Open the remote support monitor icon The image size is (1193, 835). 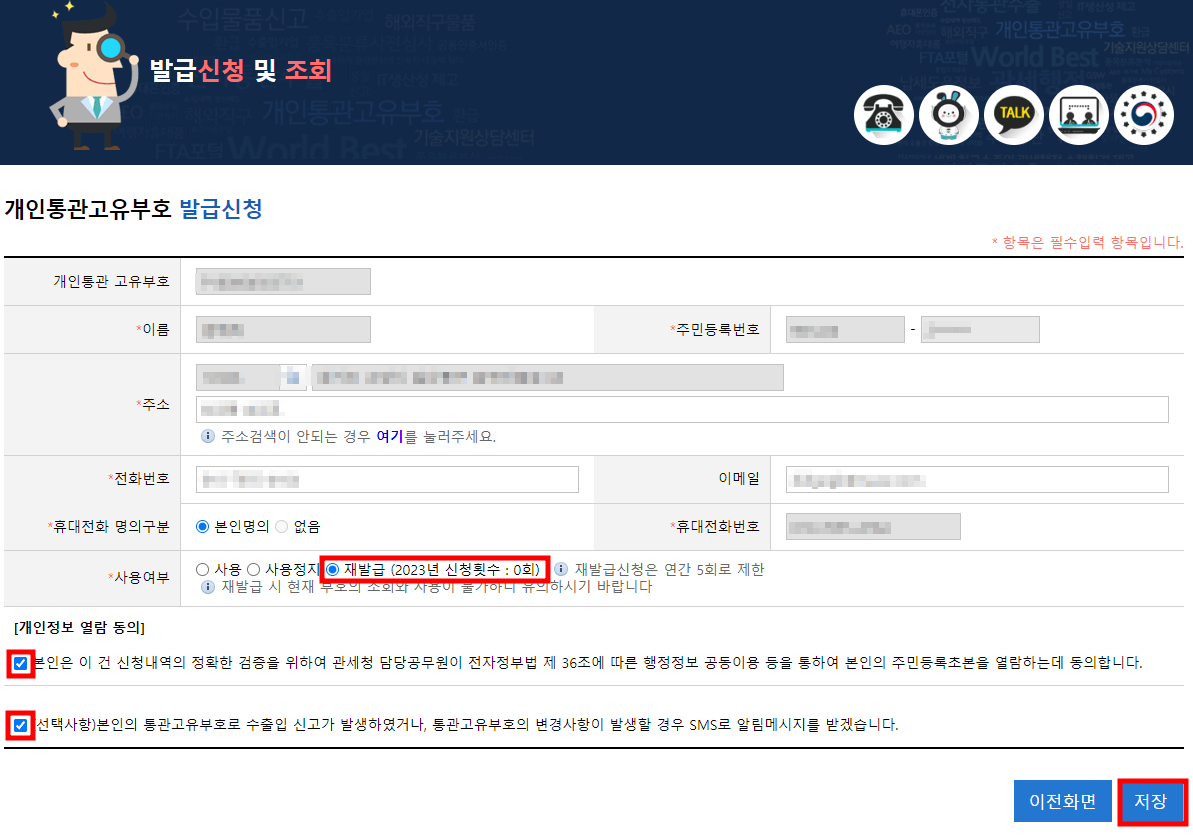click(x=1079, y=115)
